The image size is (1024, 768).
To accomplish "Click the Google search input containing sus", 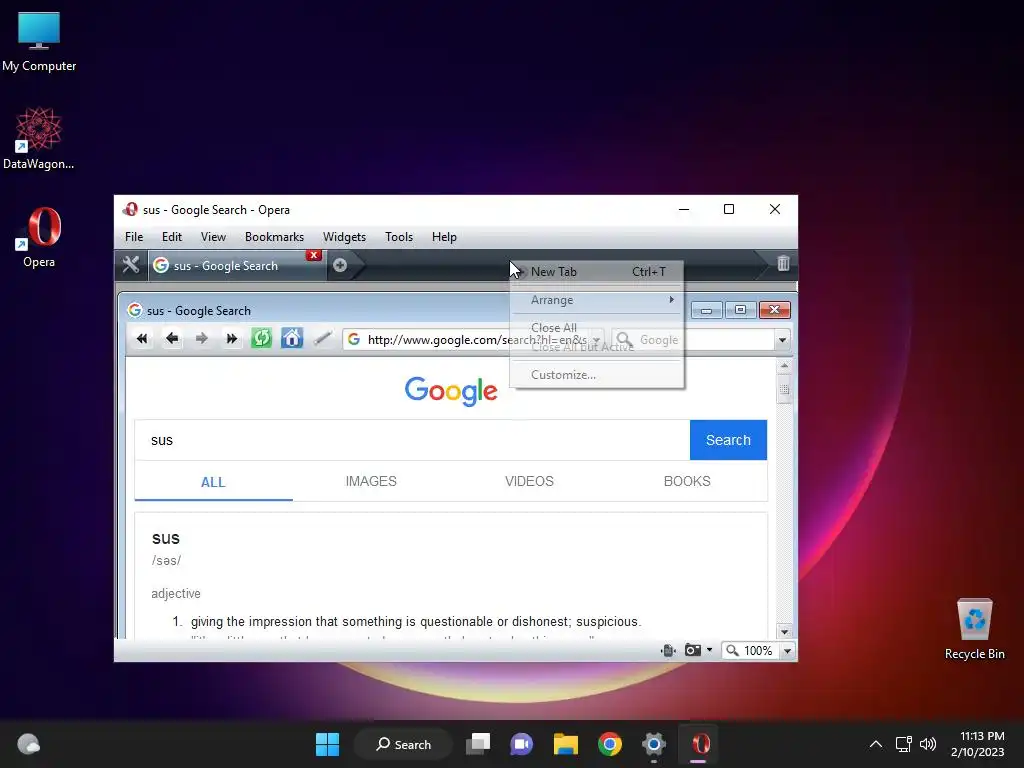I will click(412, 440).
